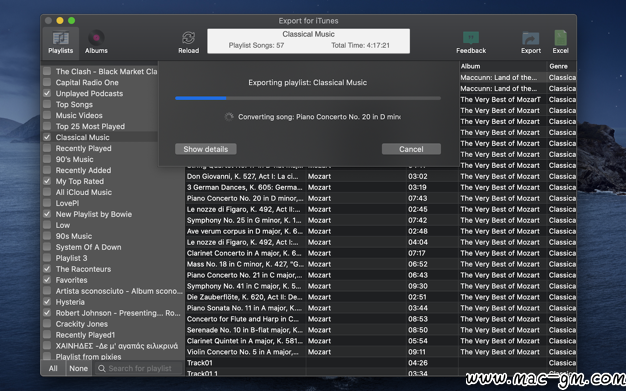Check the Recently Played checkbox
The image size is (626, 391).
click(47, 148)
